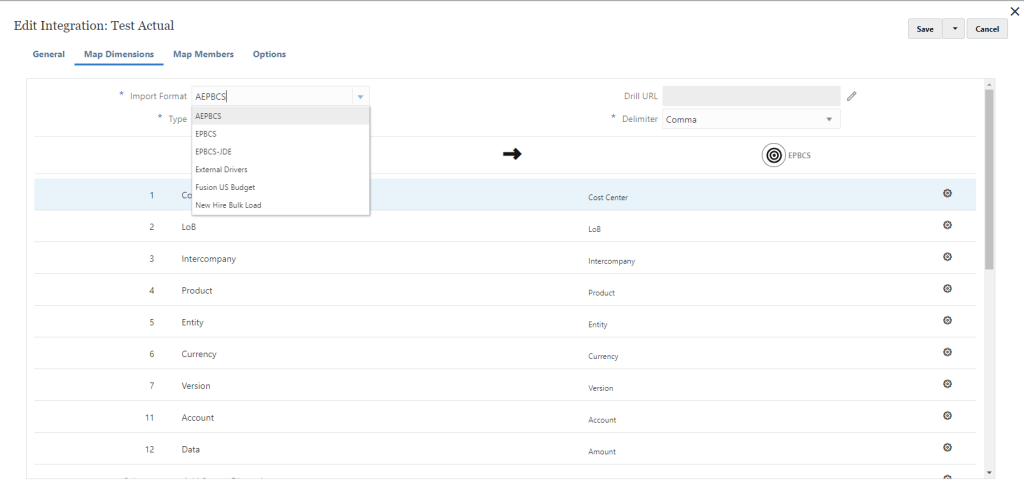The image size is (1036, 504).
Task: Open the gear settings for the Currency row
Action: coord(947,352)
